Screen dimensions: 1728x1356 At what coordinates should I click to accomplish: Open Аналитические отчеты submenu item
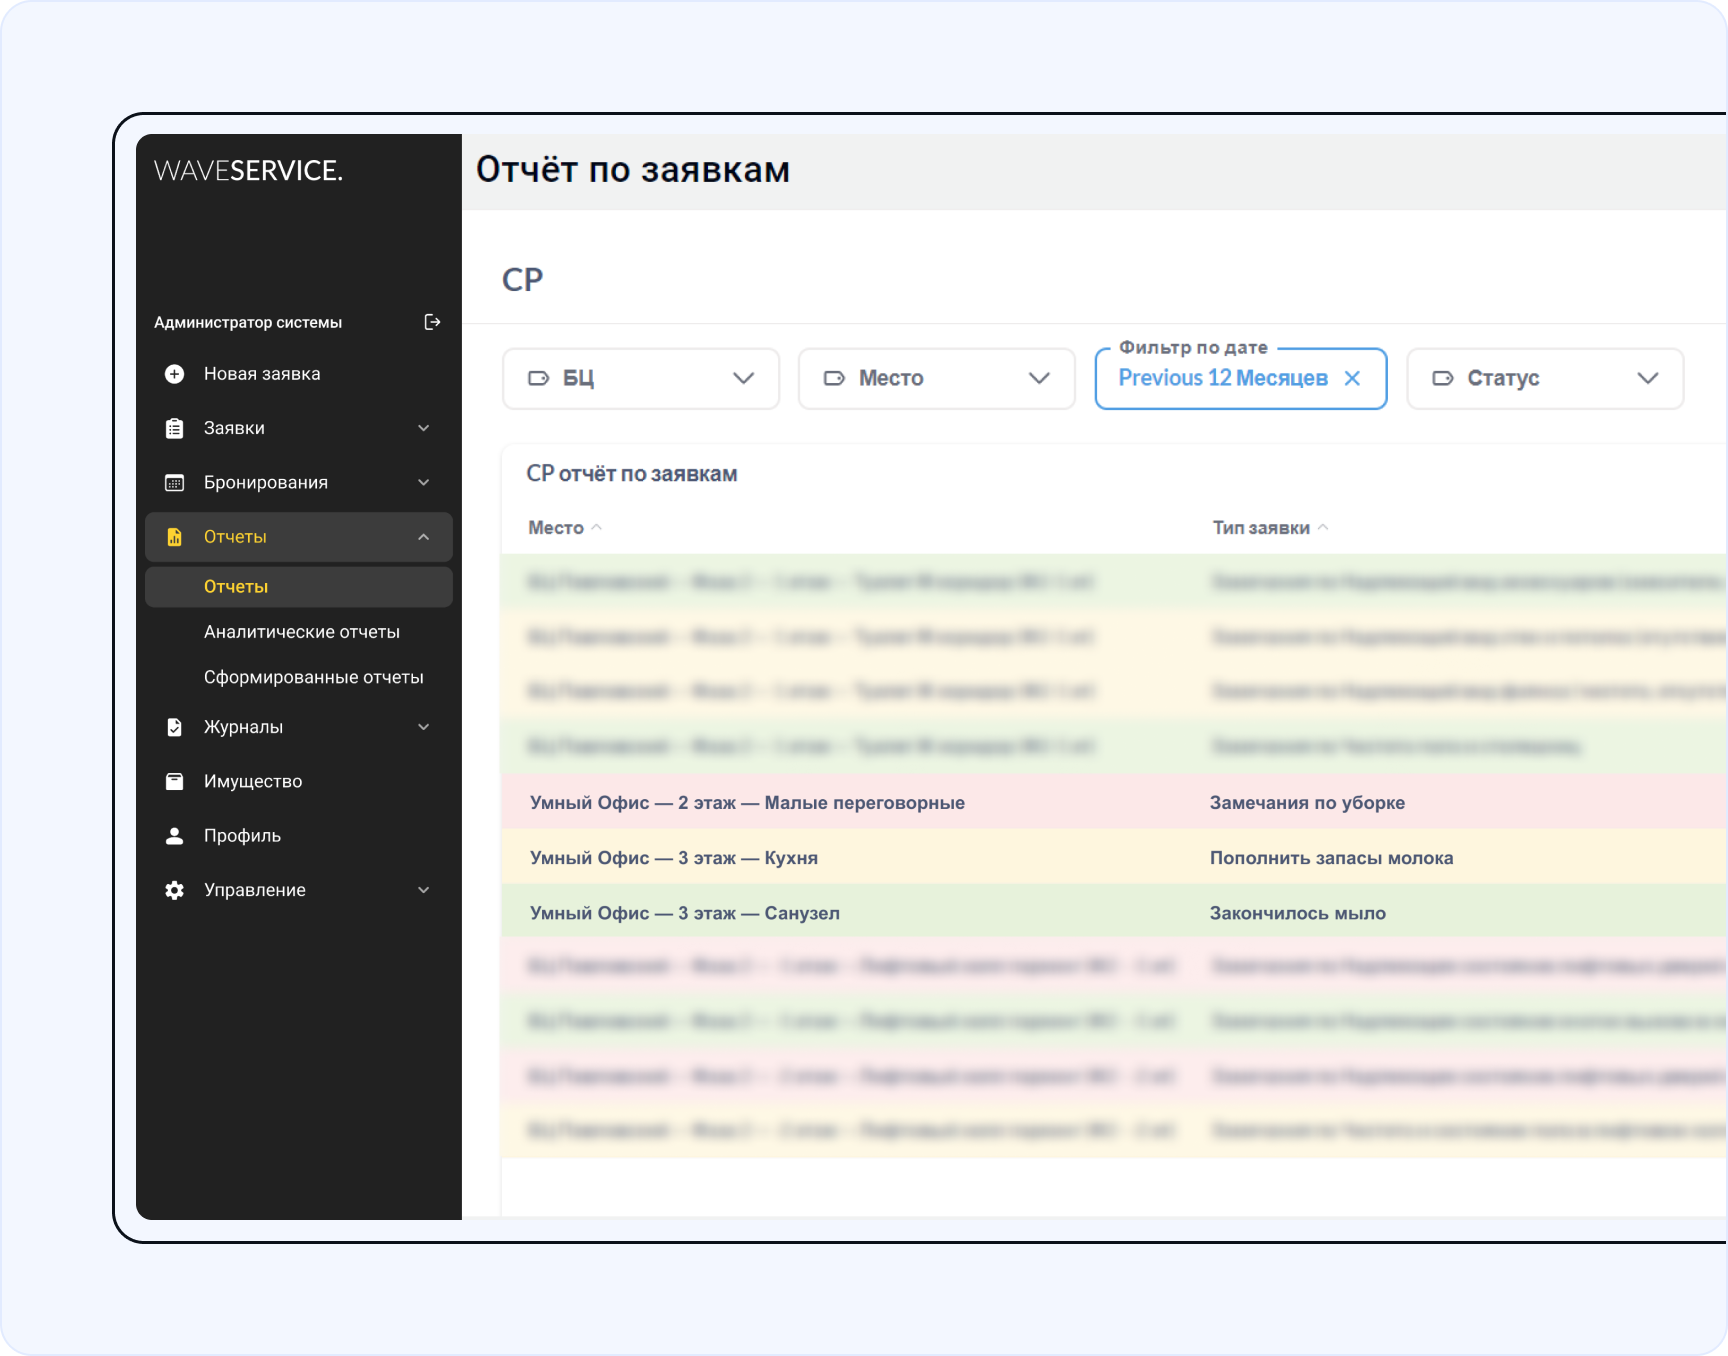[301, 632]
